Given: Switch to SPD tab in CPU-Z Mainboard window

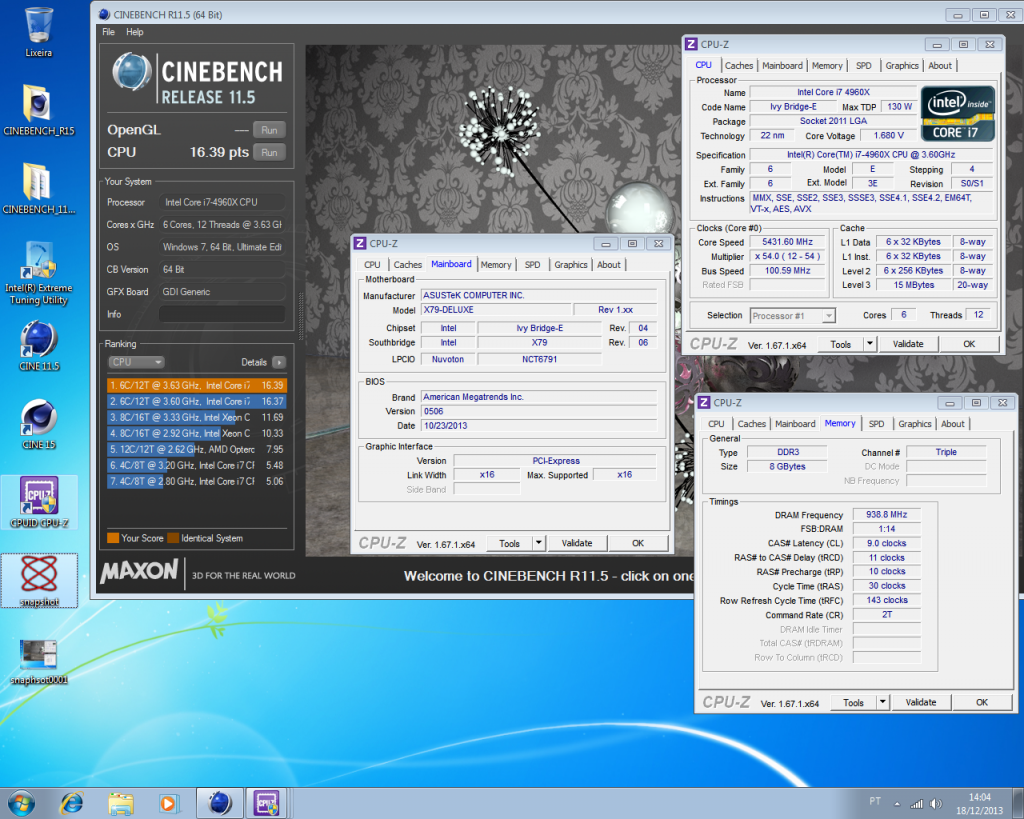Looking at the screenshot, I should pyautogui.click(x=532, y=265).
